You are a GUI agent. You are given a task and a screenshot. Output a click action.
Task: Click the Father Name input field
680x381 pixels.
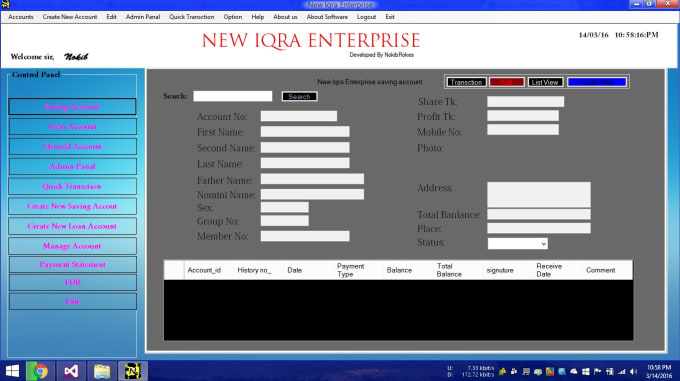coord(312,179)
